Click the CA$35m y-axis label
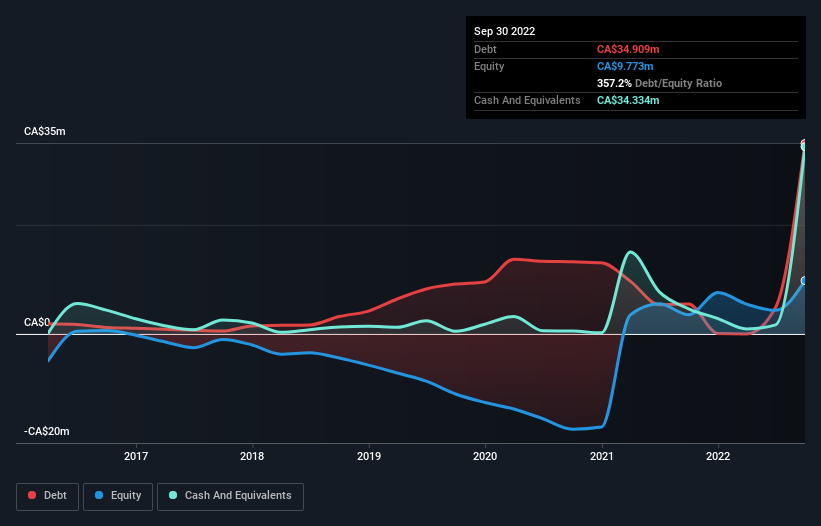Screen dimensions: 821x526 tap(45, 131)
